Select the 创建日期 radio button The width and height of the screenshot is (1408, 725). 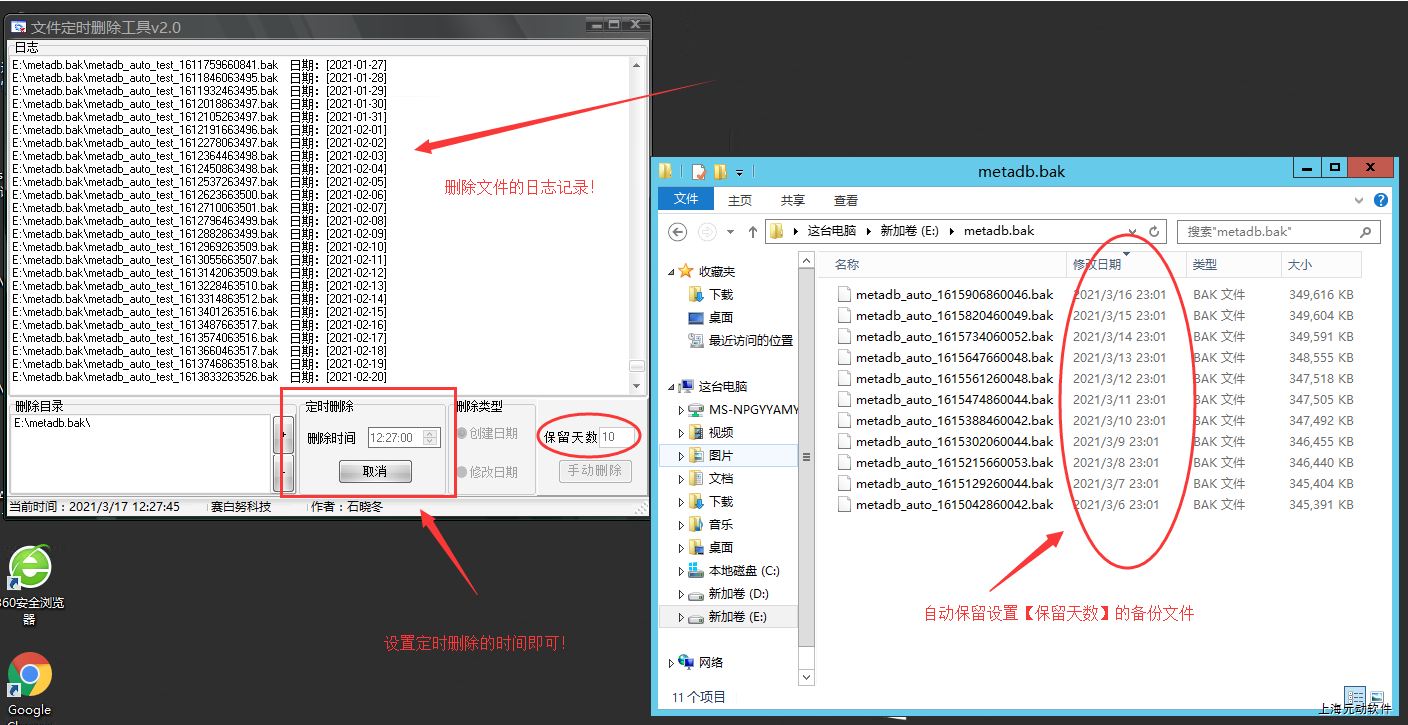462,433
